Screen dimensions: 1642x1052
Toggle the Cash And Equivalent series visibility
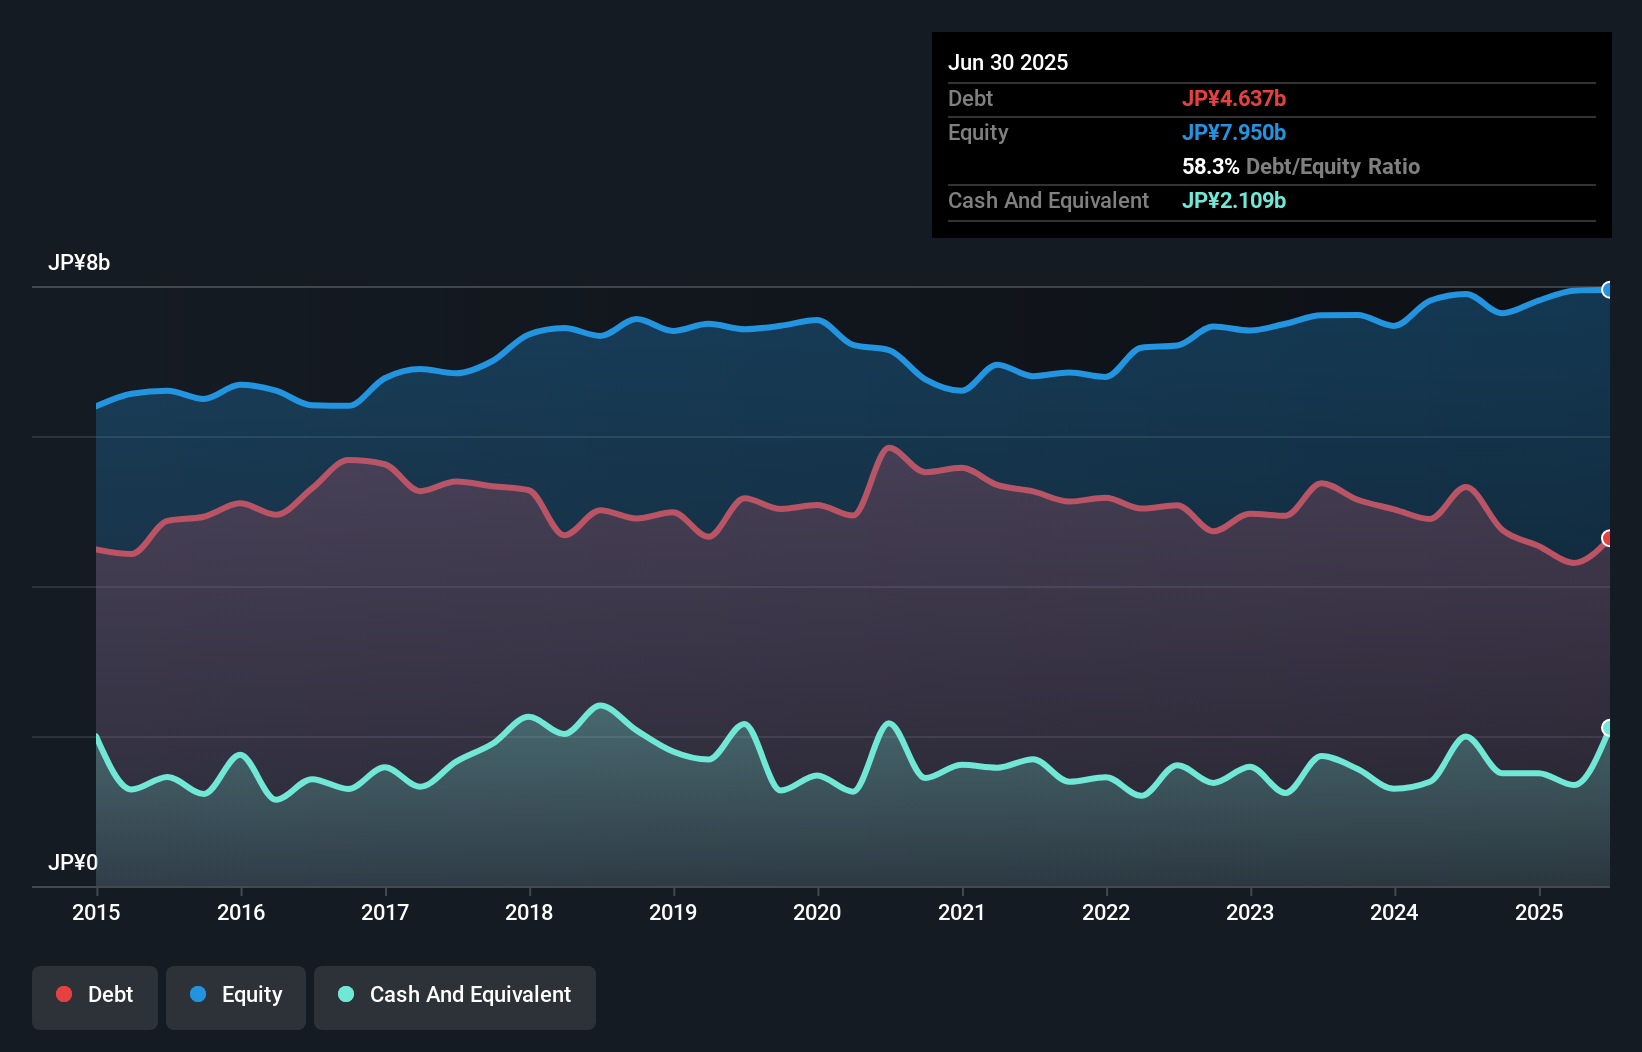[454, 995]
